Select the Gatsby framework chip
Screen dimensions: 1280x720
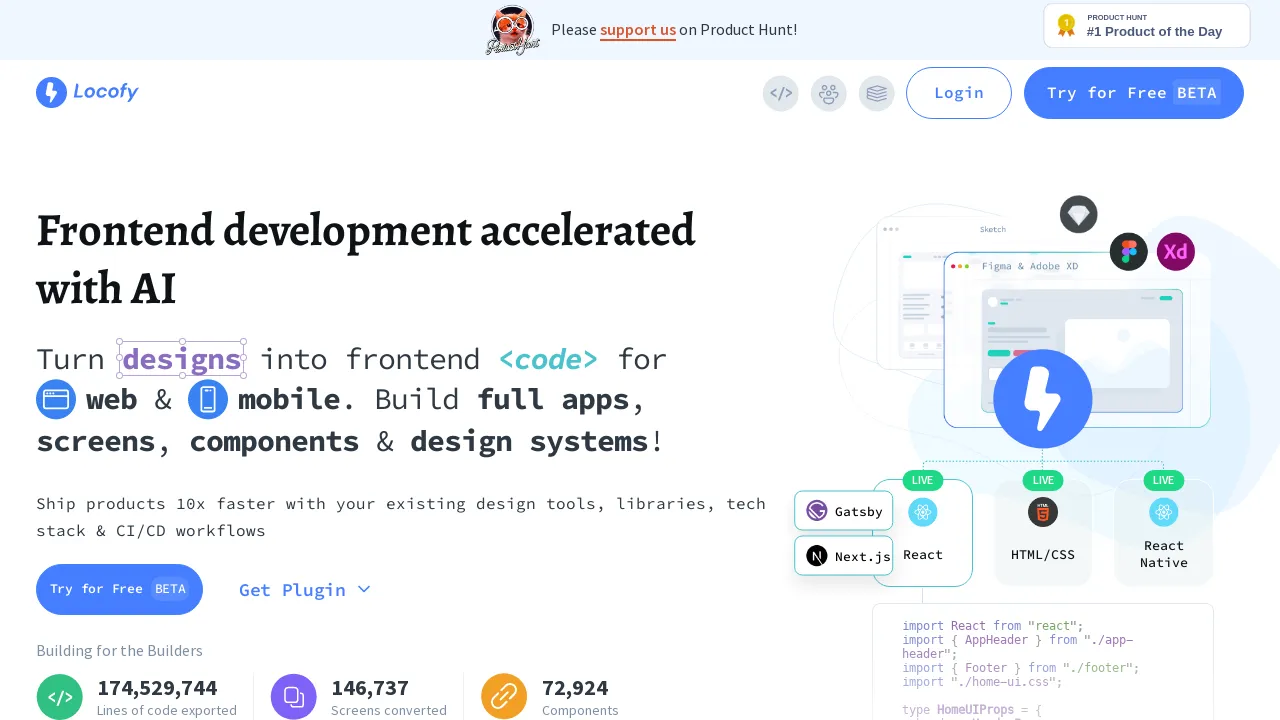point(844,511)
